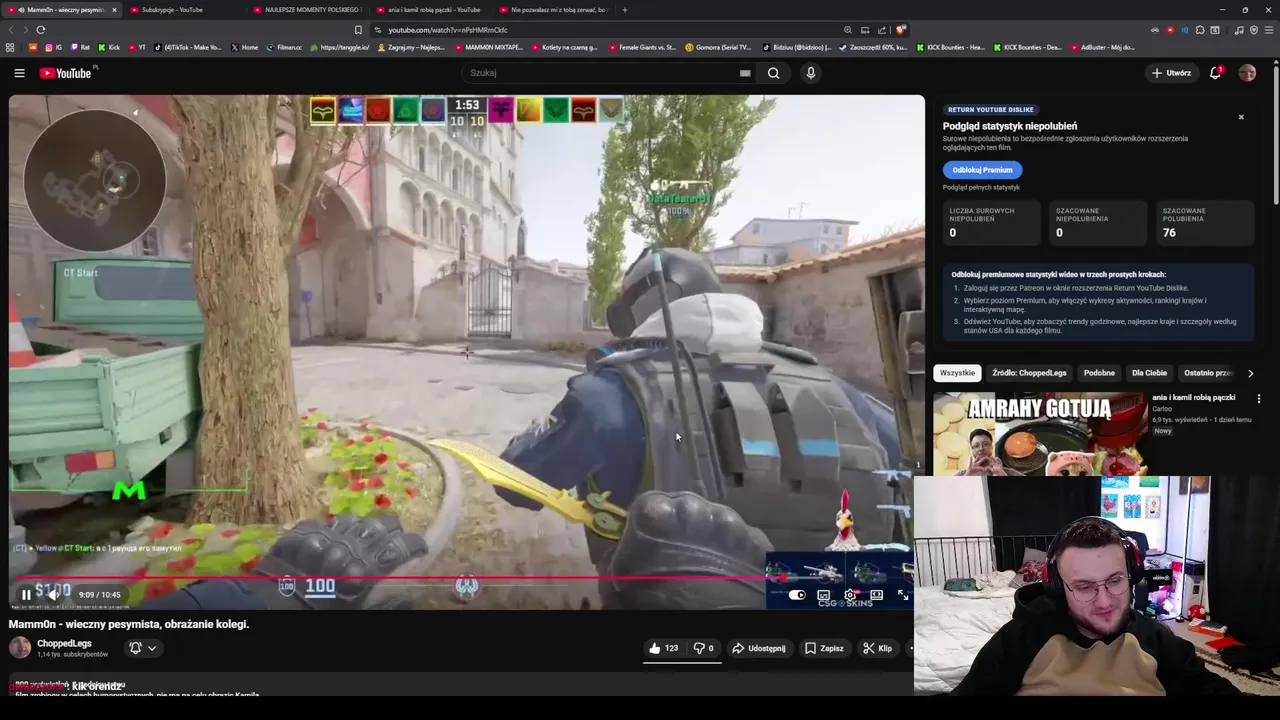Toggle the autoplay switch in player
This screenshot has height=720, width=1280.
click(796, 595)
